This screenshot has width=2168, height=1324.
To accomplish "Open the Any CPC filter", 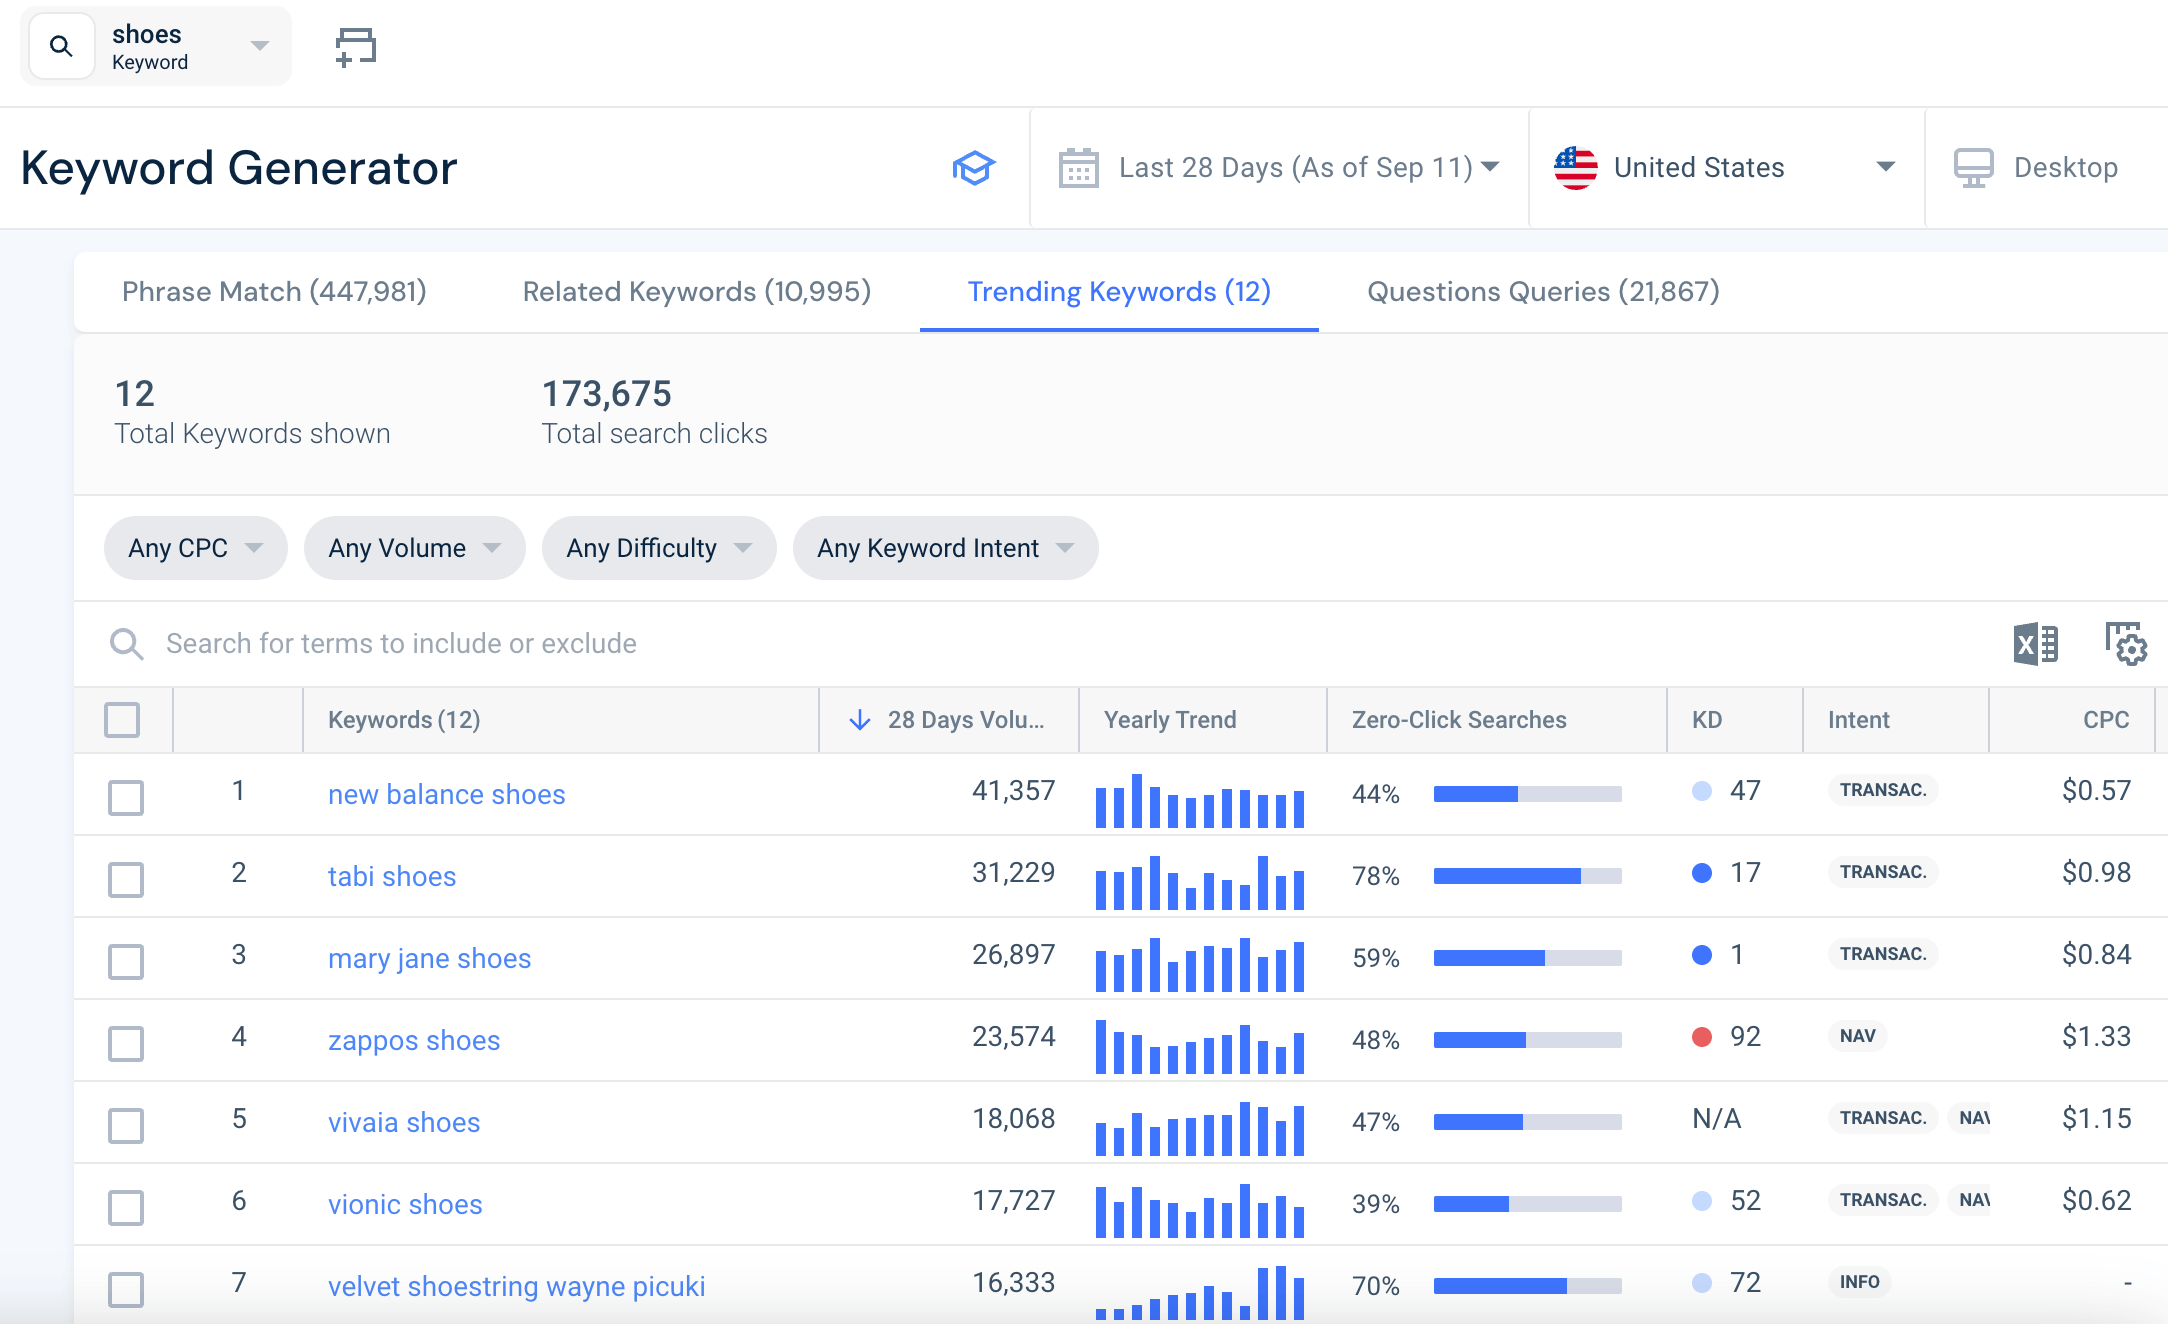I will [x=196, y=548].
